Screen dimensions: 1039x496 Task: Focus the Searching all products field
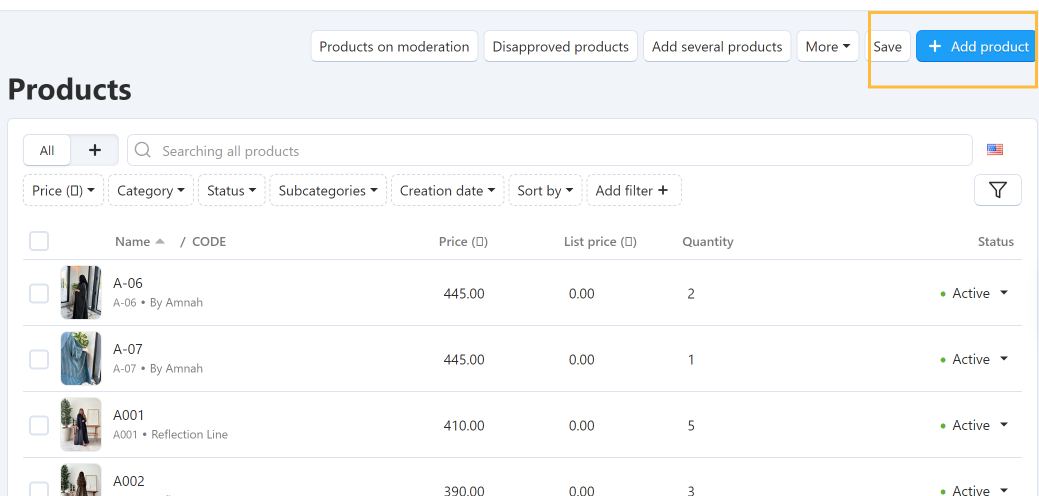click(550, 150)
